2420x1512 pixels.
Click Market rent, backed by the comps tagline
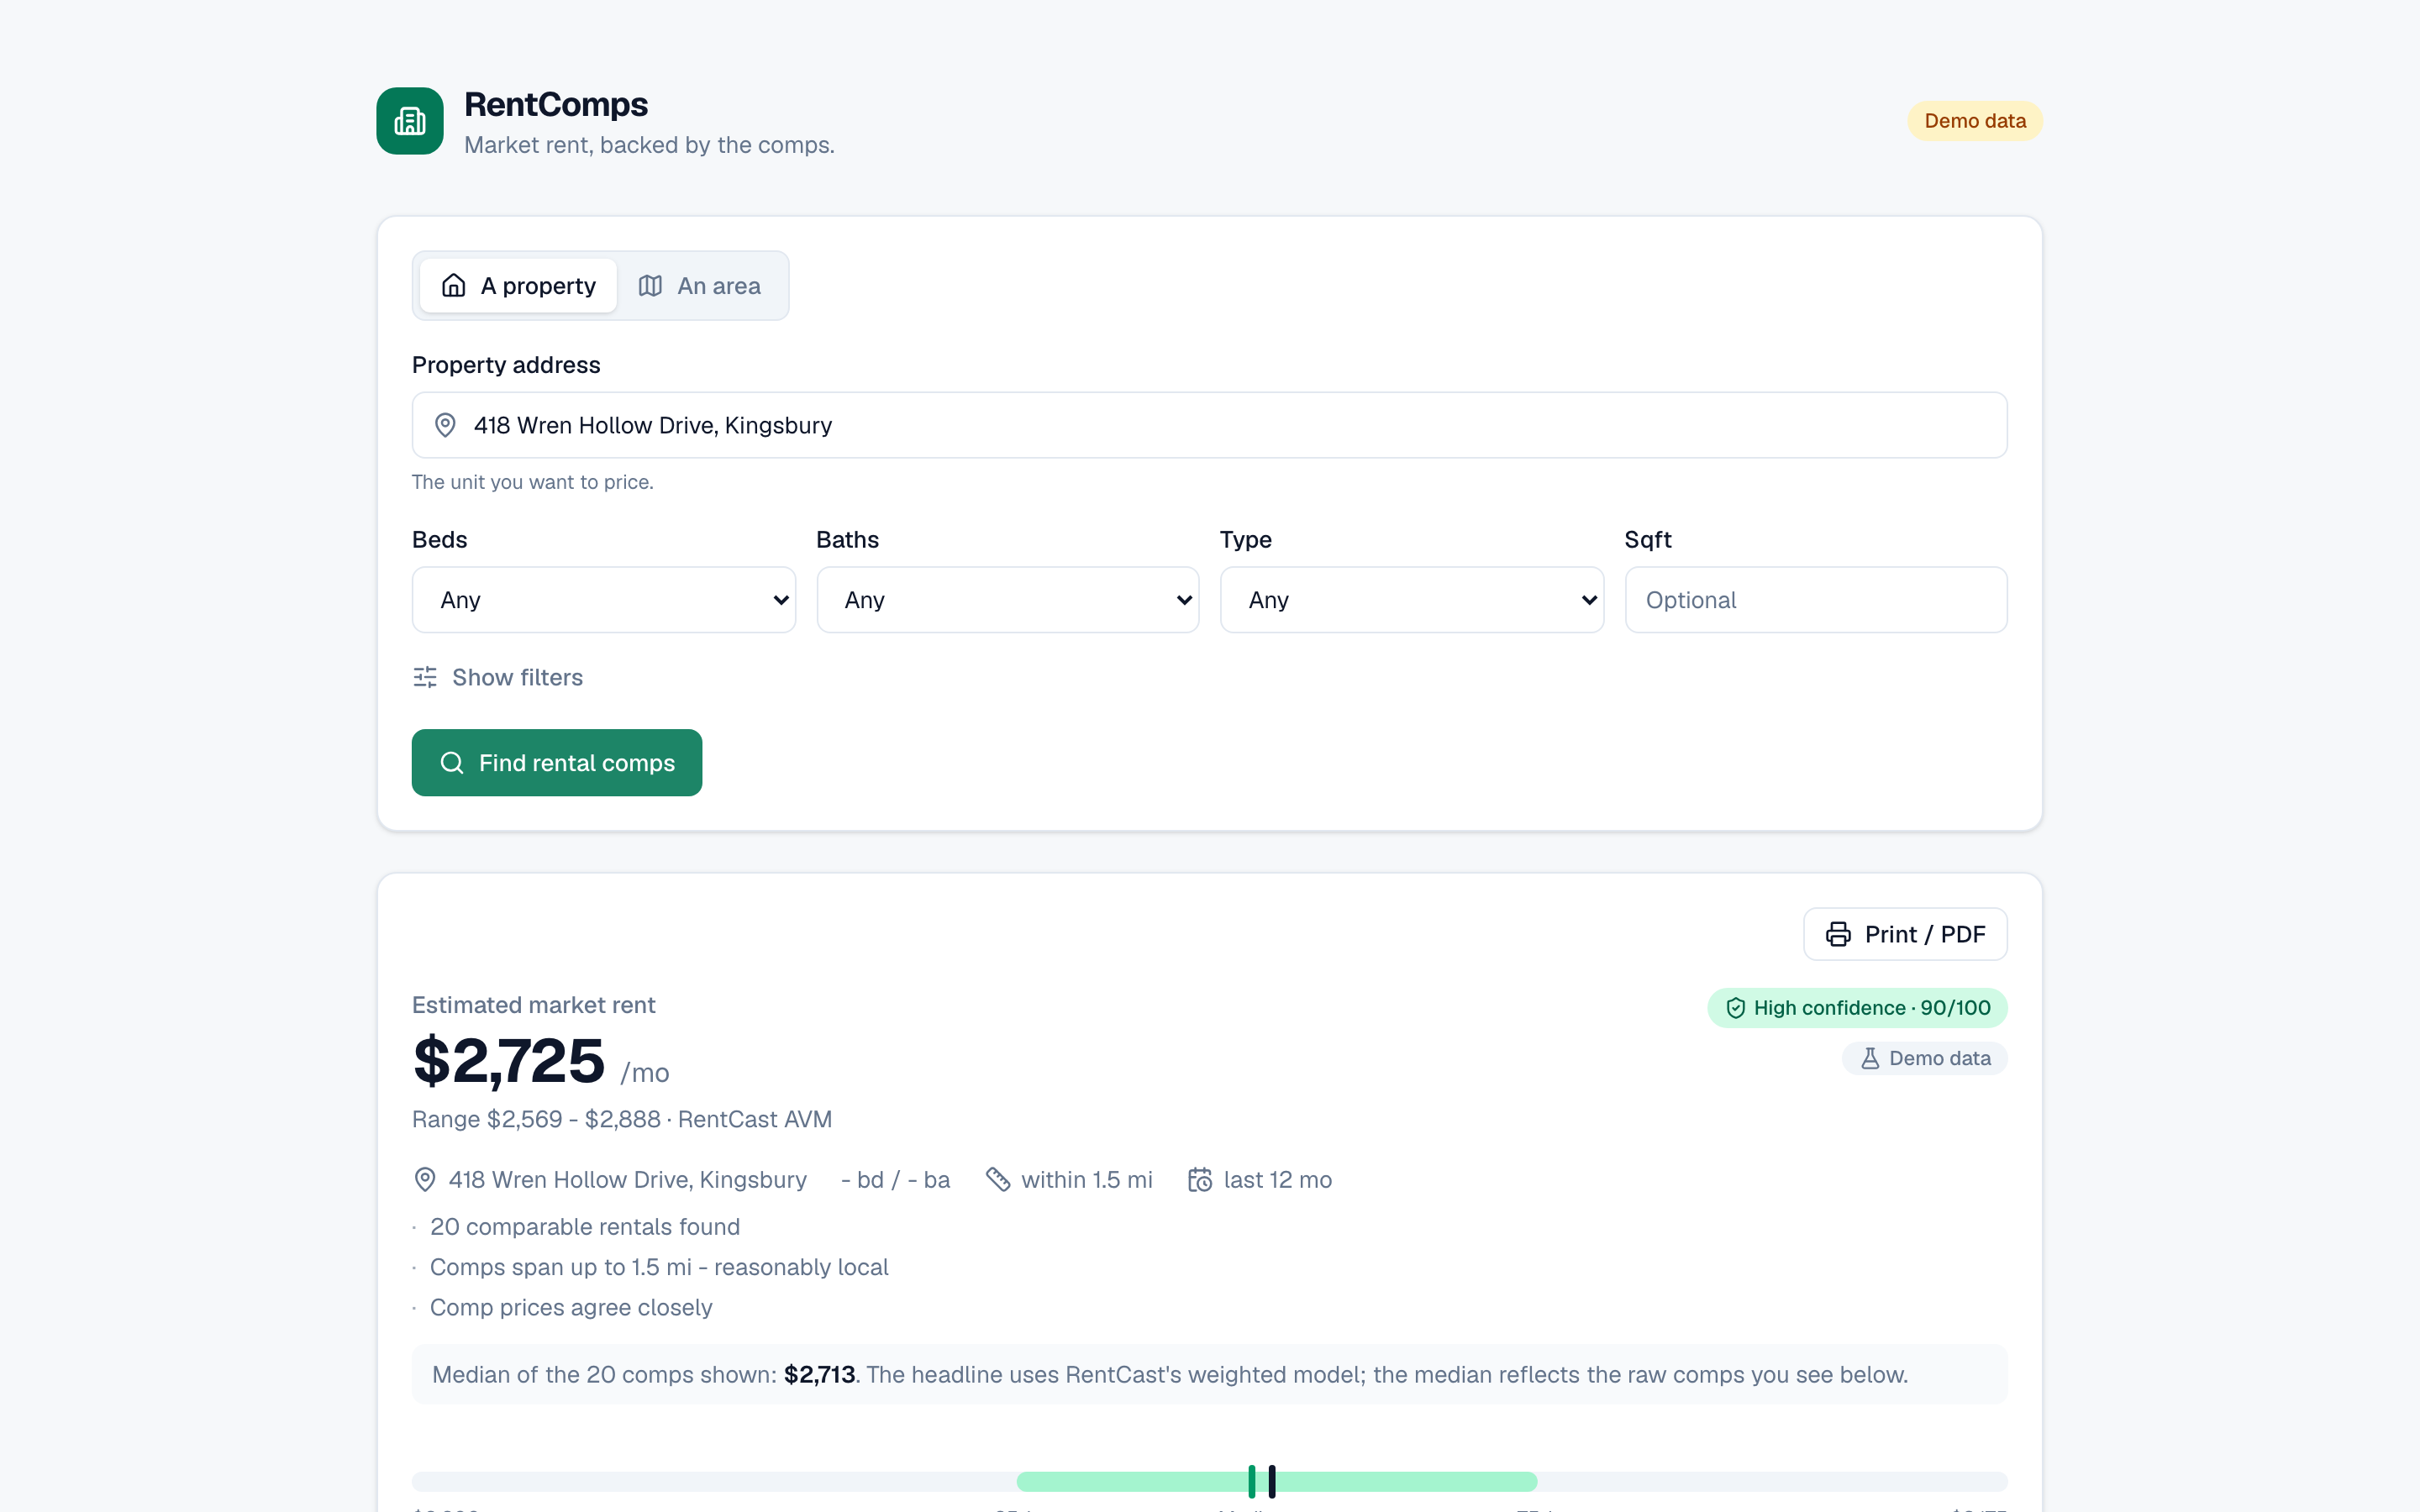pos(650,145)
